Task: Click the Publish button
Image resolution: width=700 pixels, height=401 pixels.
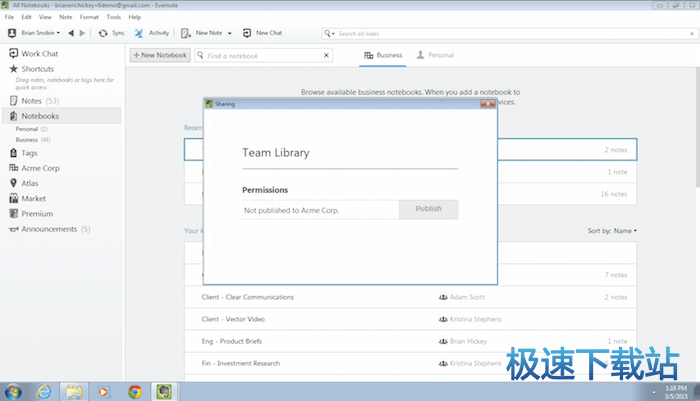Action: 428,209
